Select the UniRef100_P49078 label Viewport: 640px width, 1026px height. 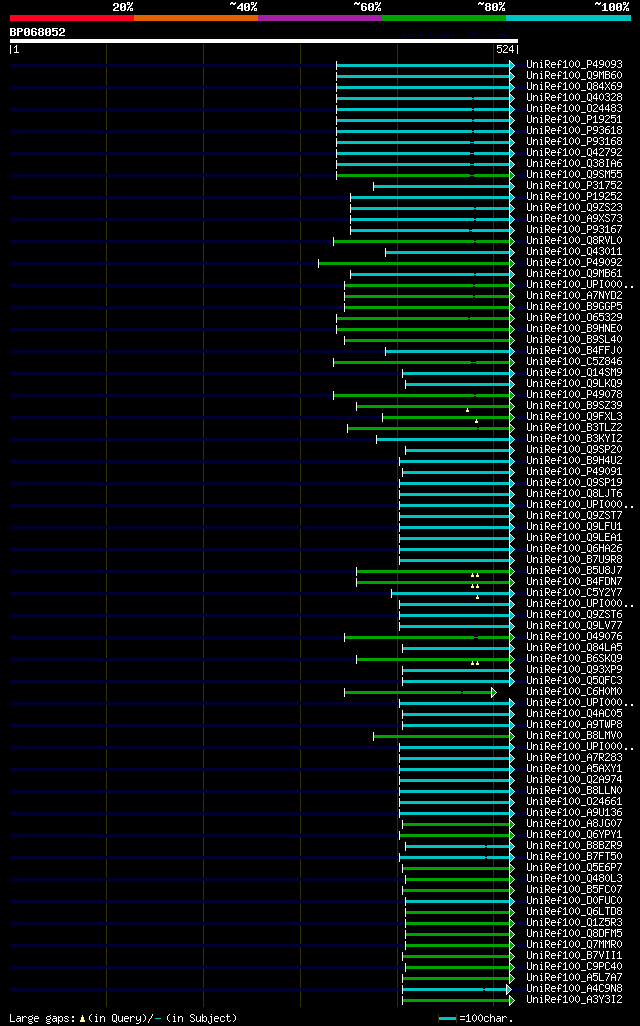575,395
